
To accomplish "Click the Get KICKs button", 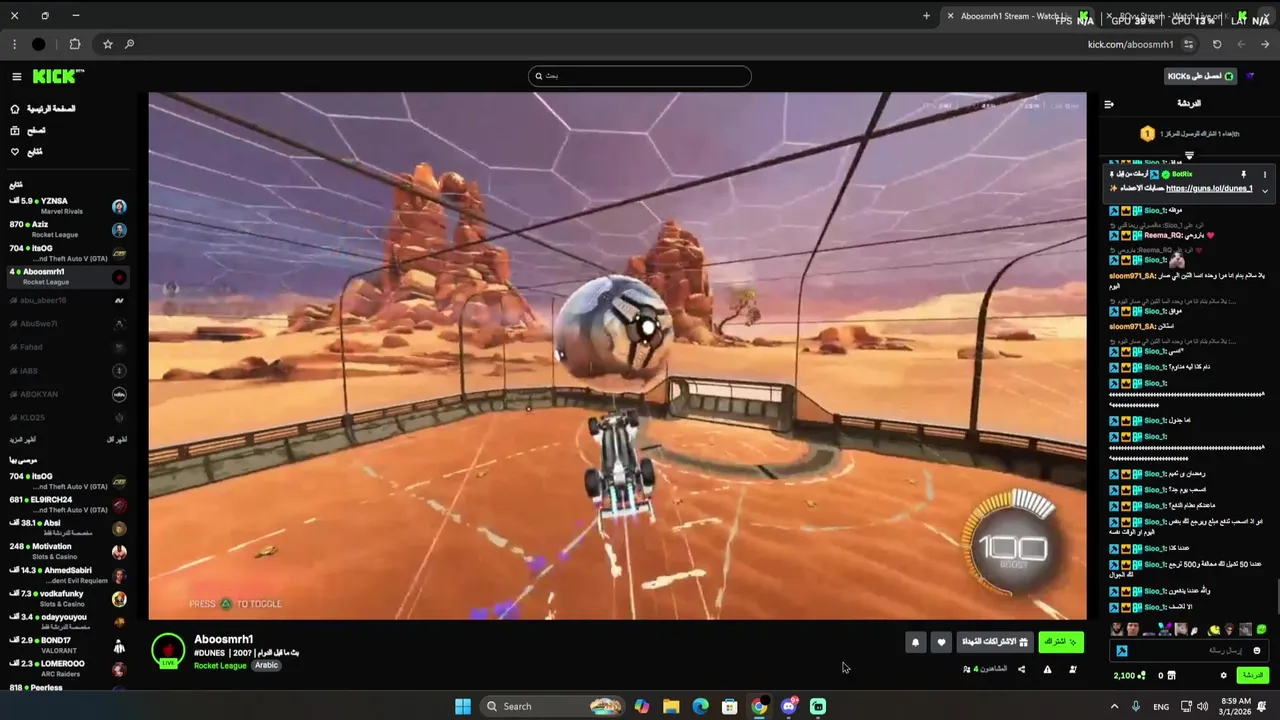I will tap(1201, 76).
